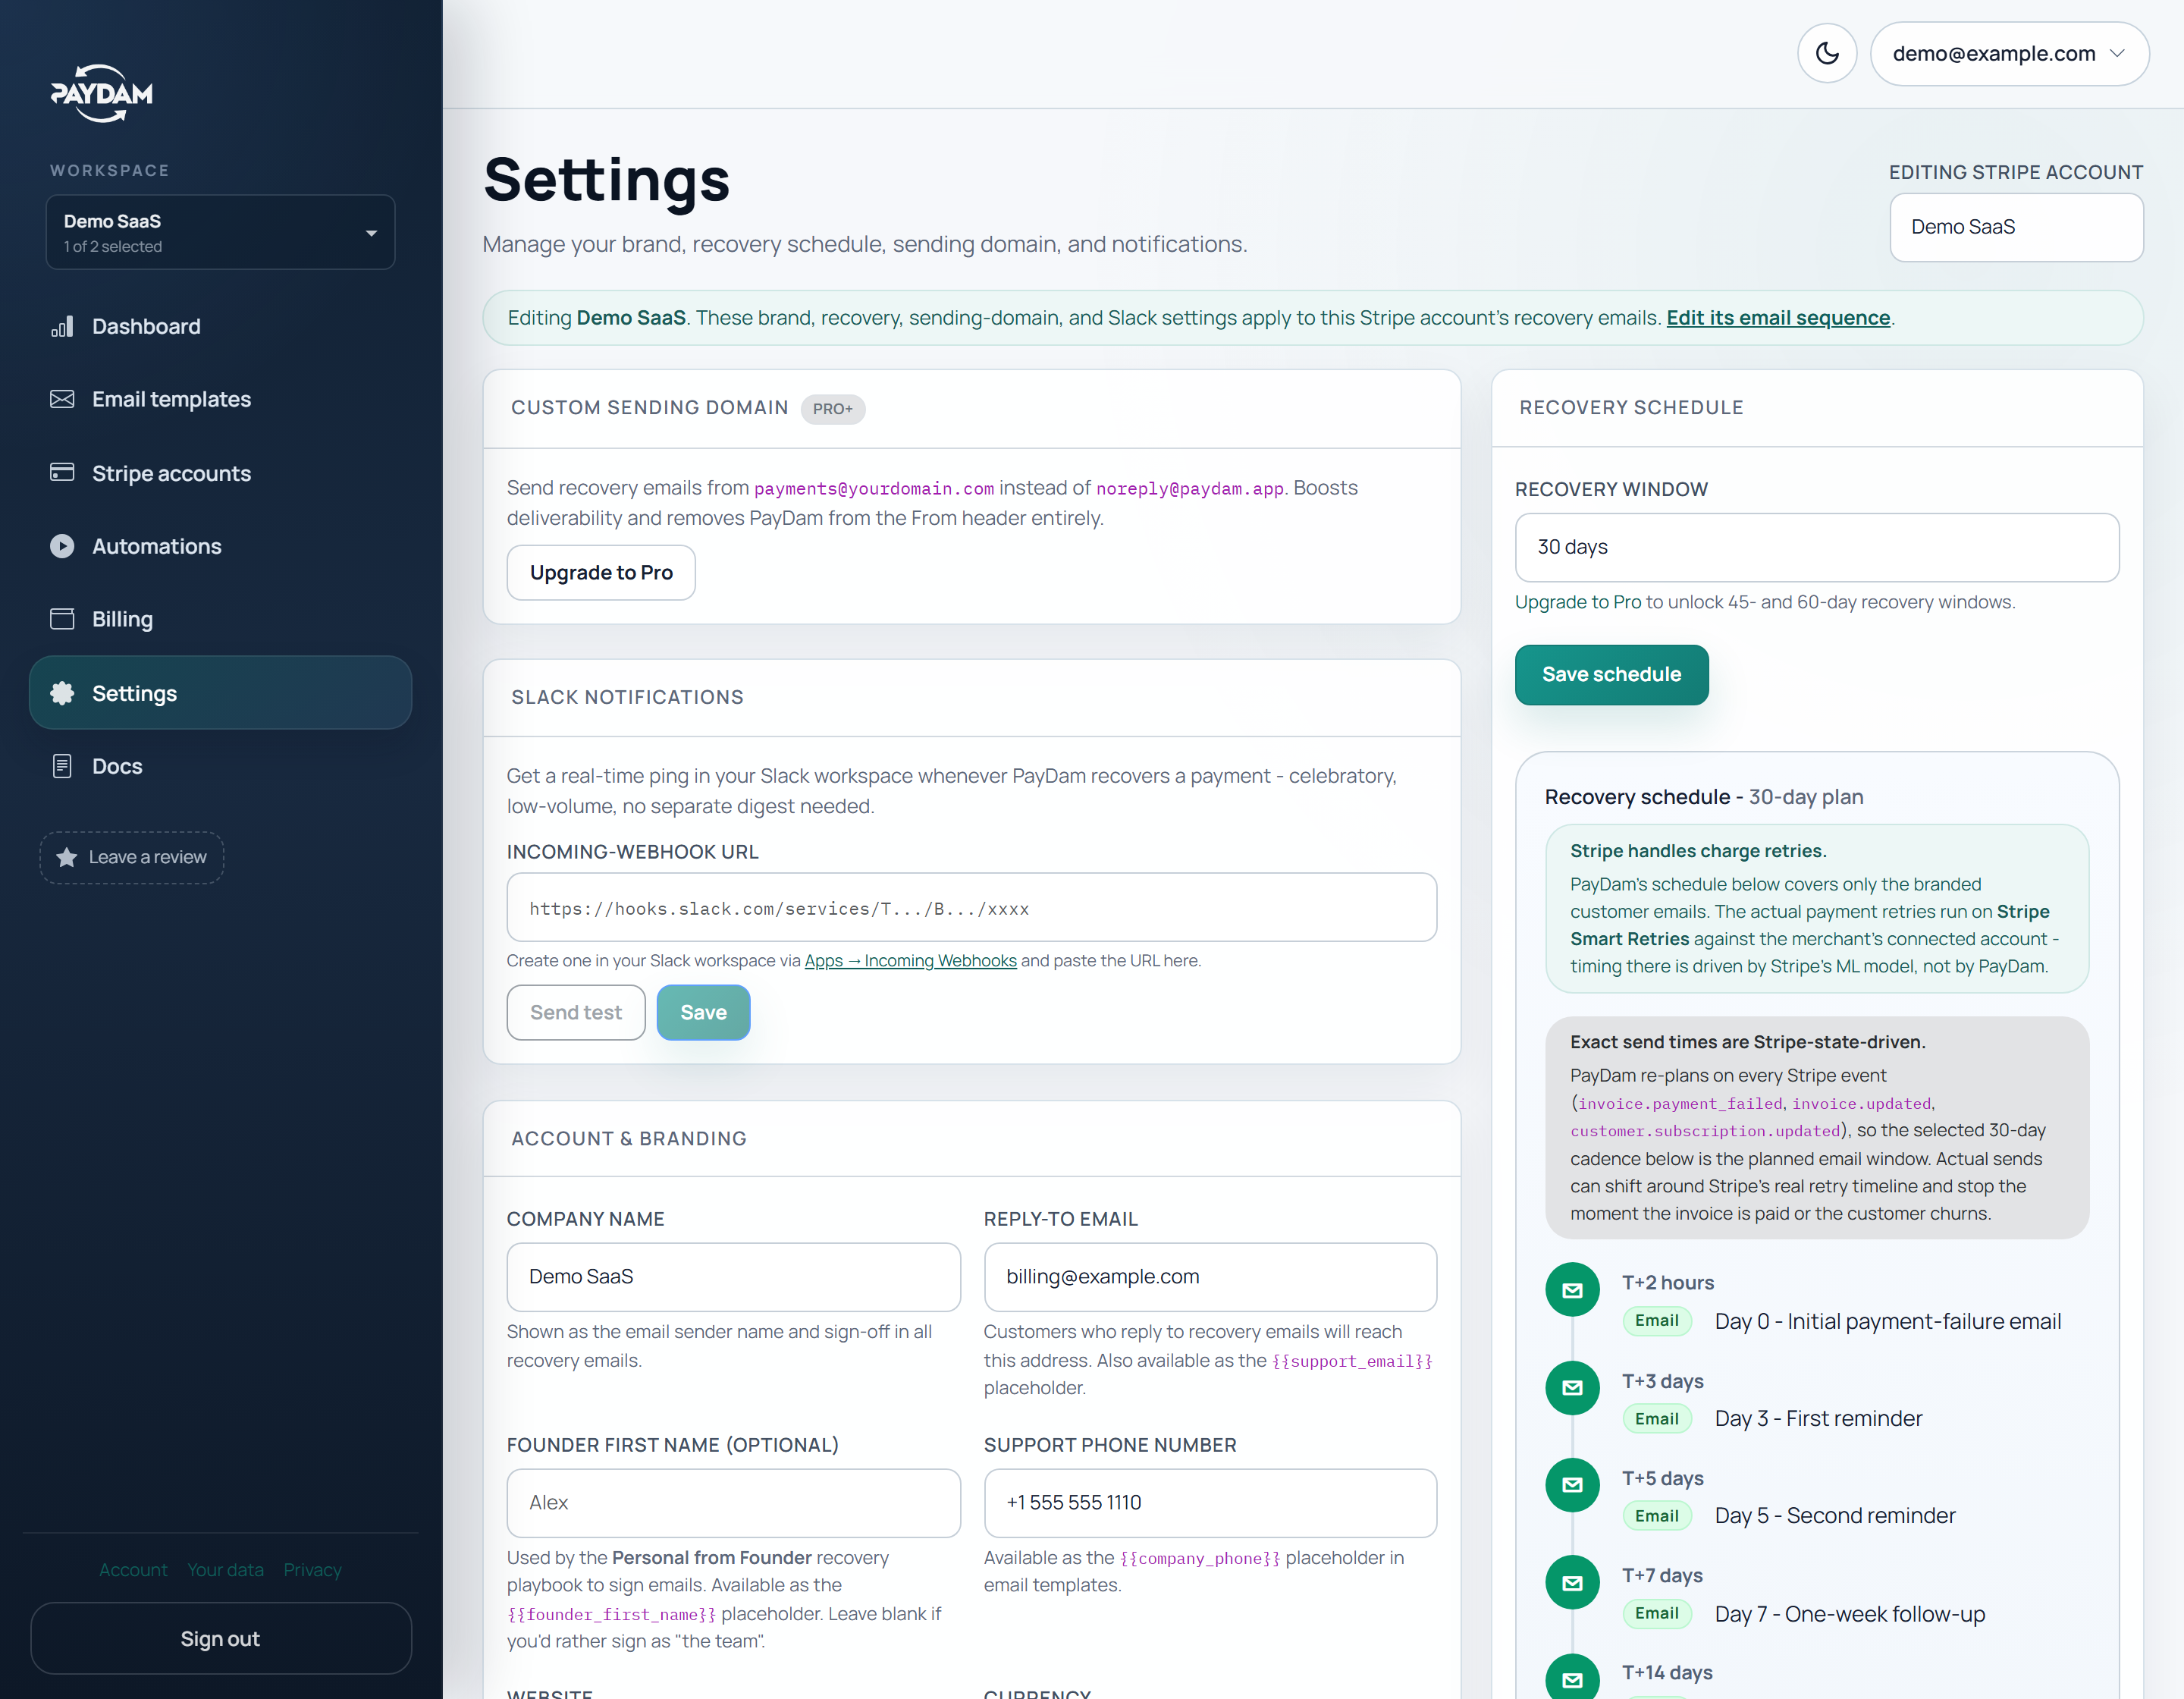The width and height of the screenshot is (2184, 1699).
Task: Click the star icon in Leave a review
Action: tap(67, 857)
